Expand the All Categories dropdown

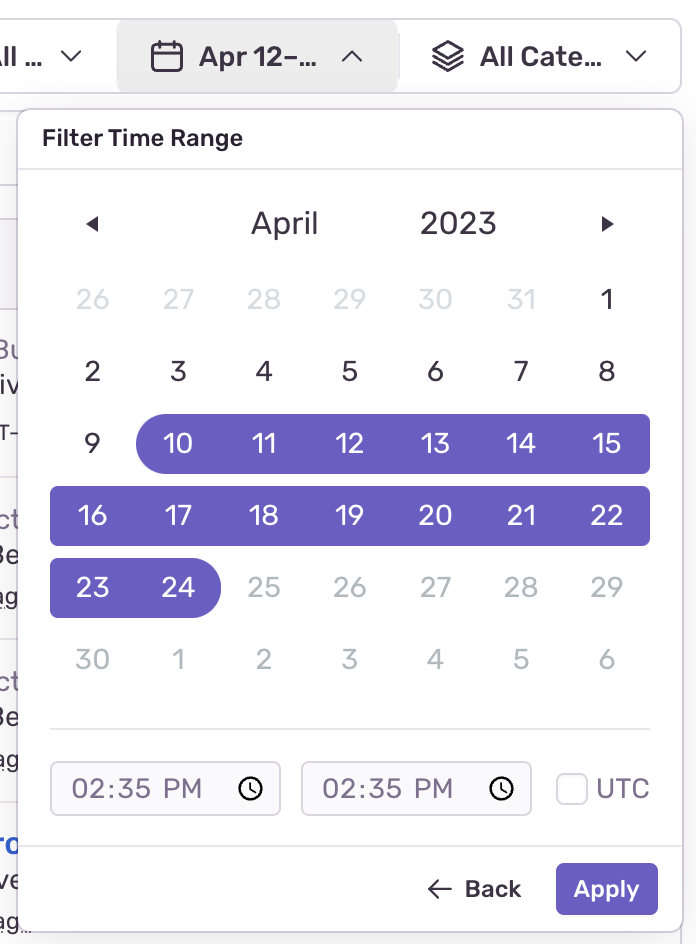coord(636,57)
